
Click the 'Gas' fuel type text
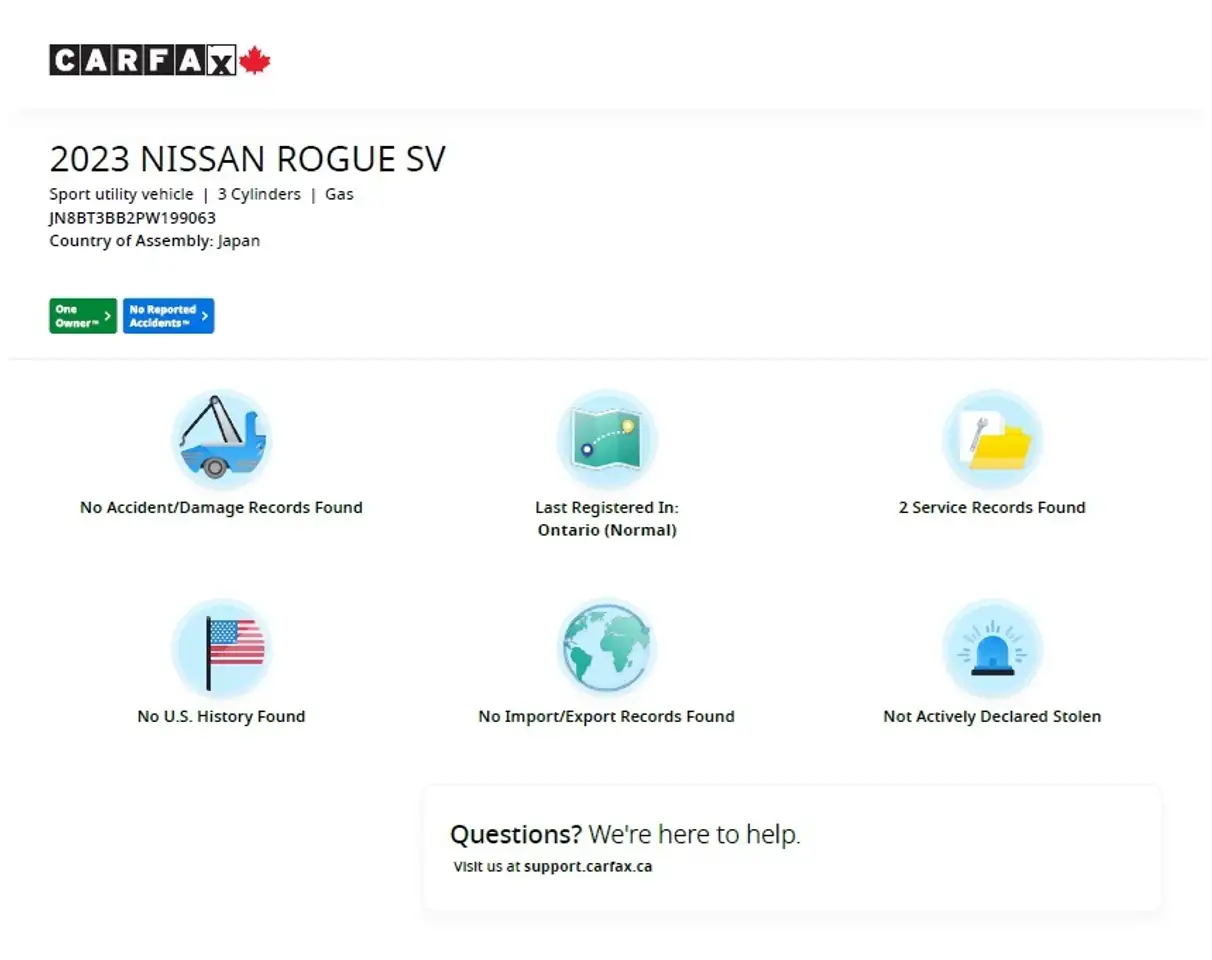coord(339,195)
